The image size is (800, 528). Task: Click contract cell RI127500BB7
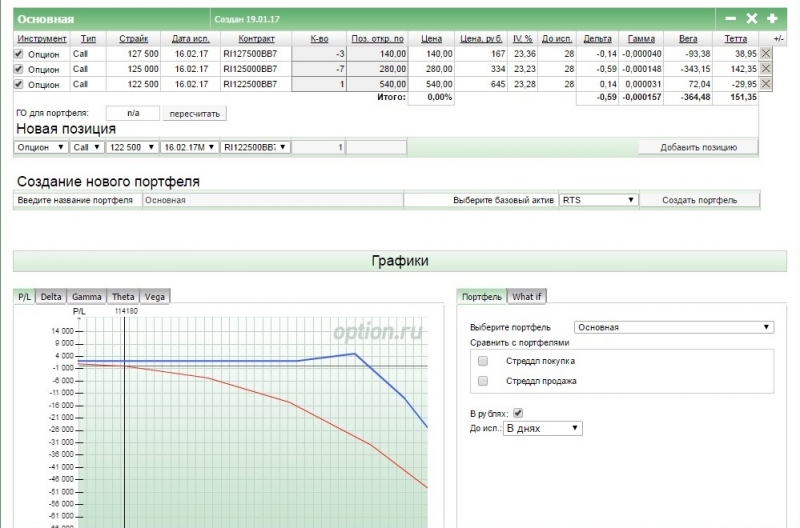250,54
